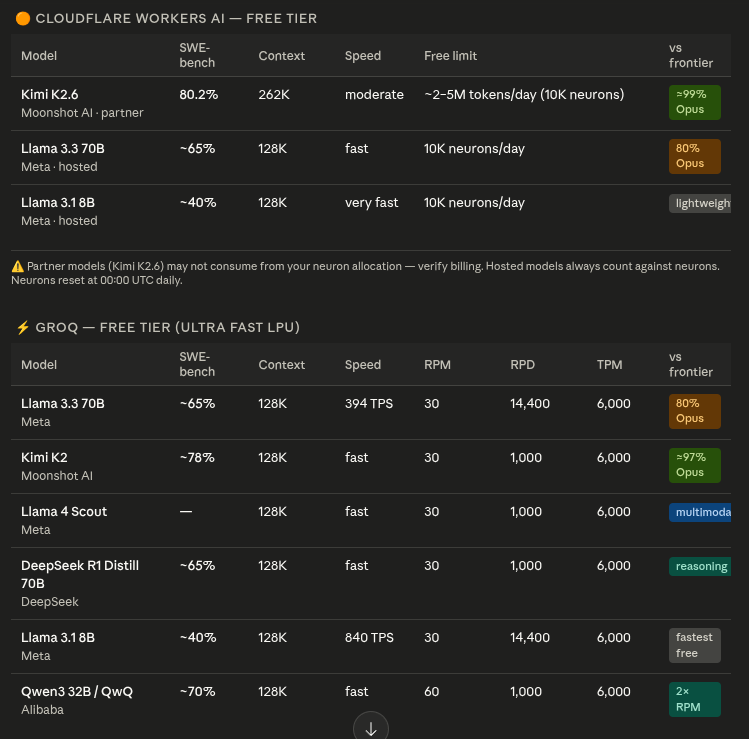749x739 pixels.
Task: Select the 80.2% SWE-bench value
Action: 199,95
